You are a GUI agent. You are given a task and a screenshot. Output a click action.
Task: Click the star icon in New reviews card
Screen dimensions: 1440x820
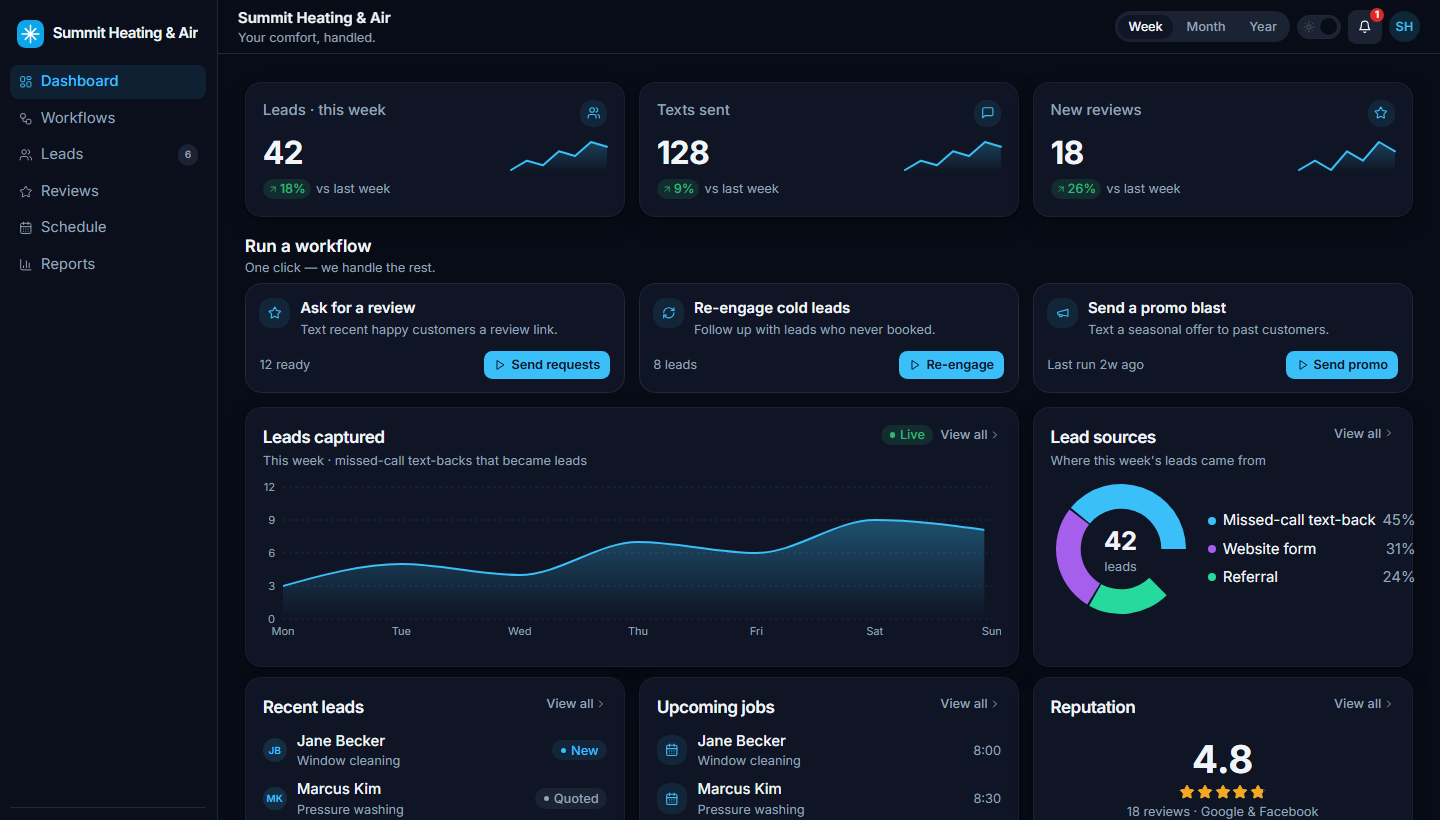click(1381, 113)
